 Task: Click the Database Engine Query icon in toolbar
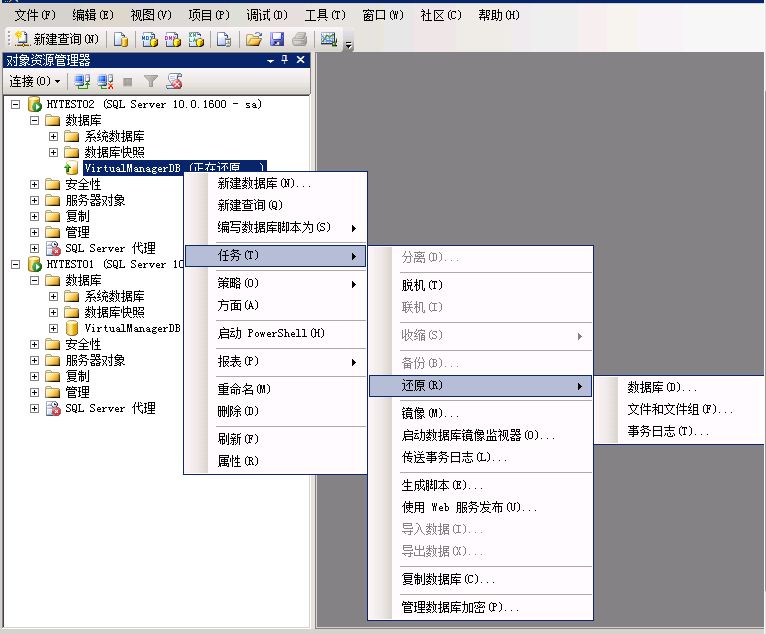[x=121, y=39]
